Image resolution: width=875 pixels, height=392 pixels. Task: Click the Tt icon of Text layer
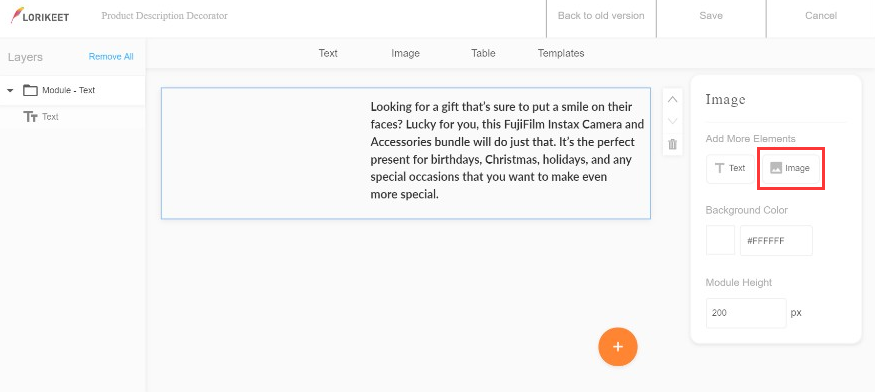31,117
